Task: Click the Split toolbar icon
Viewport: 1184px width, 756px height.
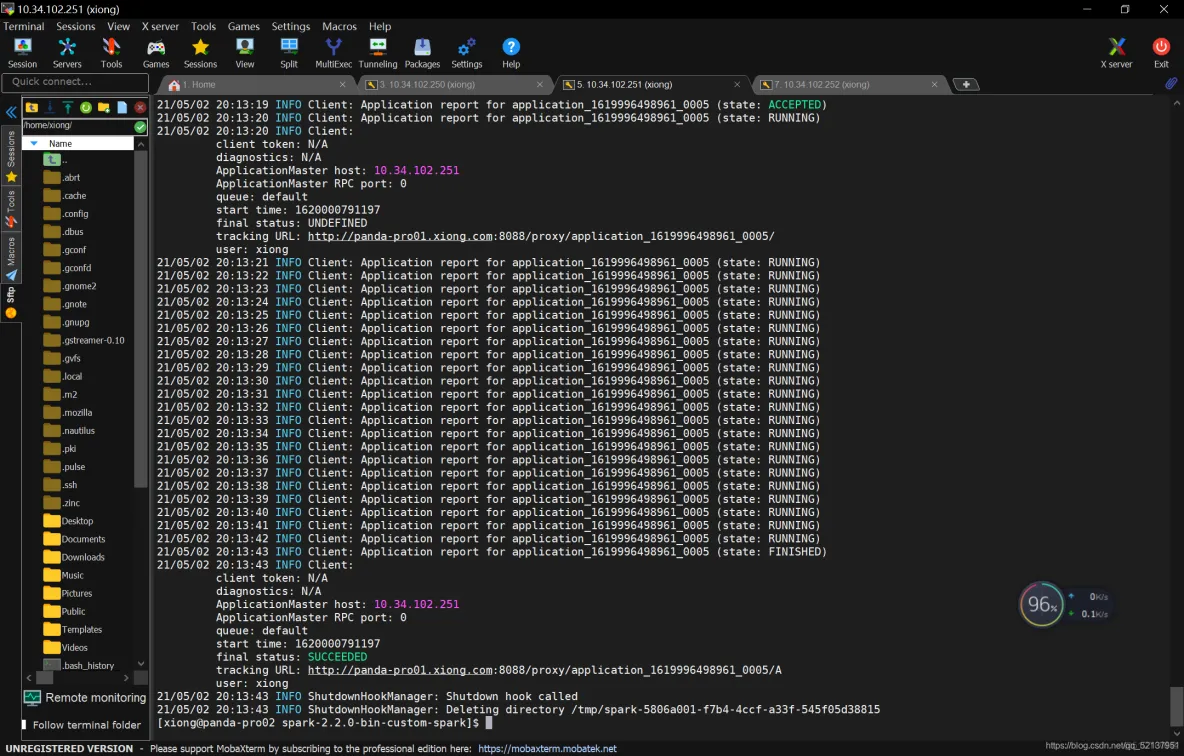Action: 289,53
